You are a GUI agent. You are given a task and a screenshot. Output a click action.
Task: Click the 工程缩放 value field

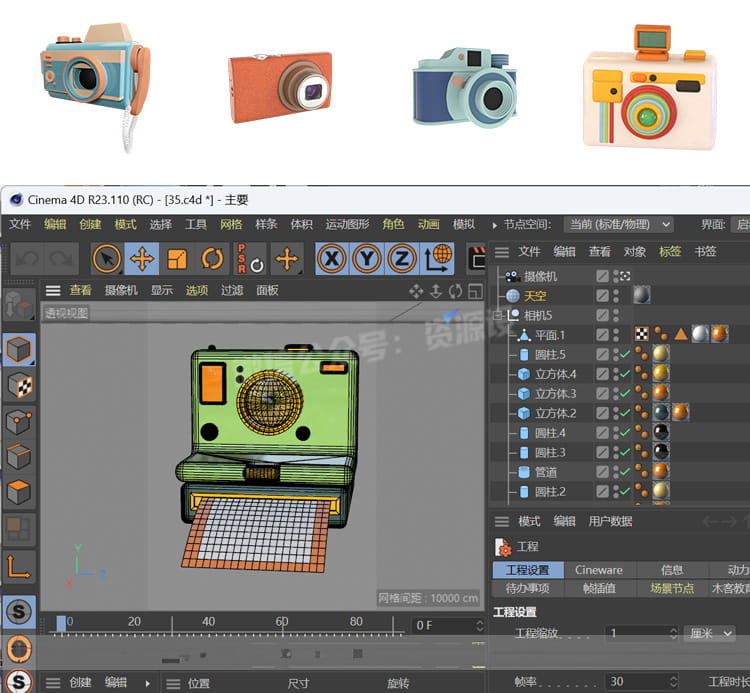point(641,633)
